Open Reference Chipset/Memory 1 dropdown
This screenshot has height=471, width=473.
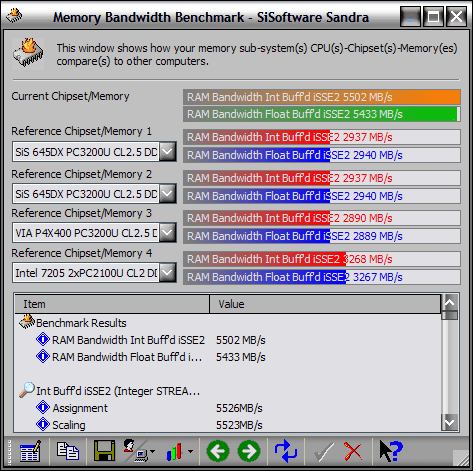click(x=167, y=152)
